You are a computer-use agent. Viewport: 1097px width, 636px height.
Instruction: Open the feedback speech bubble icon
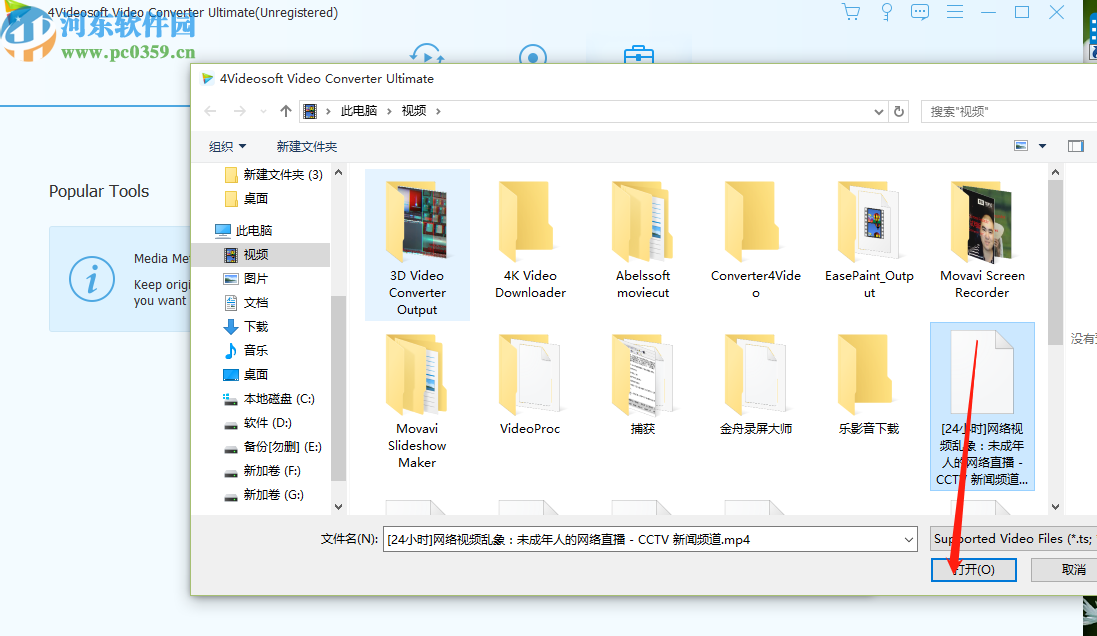(920, 12)
